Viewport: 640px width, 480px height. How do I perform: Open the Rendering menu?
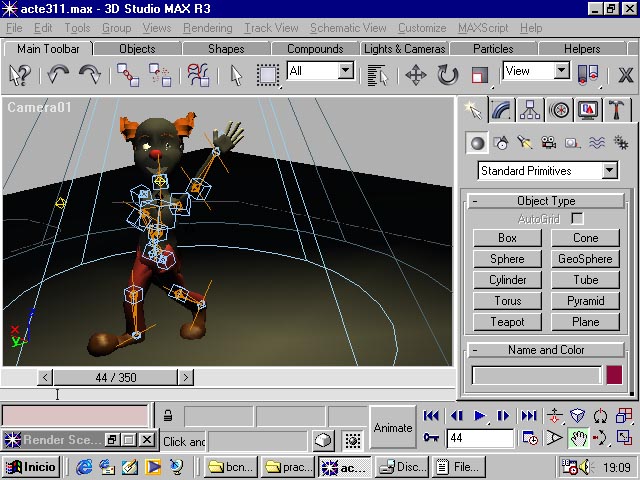tap(208, 28)
